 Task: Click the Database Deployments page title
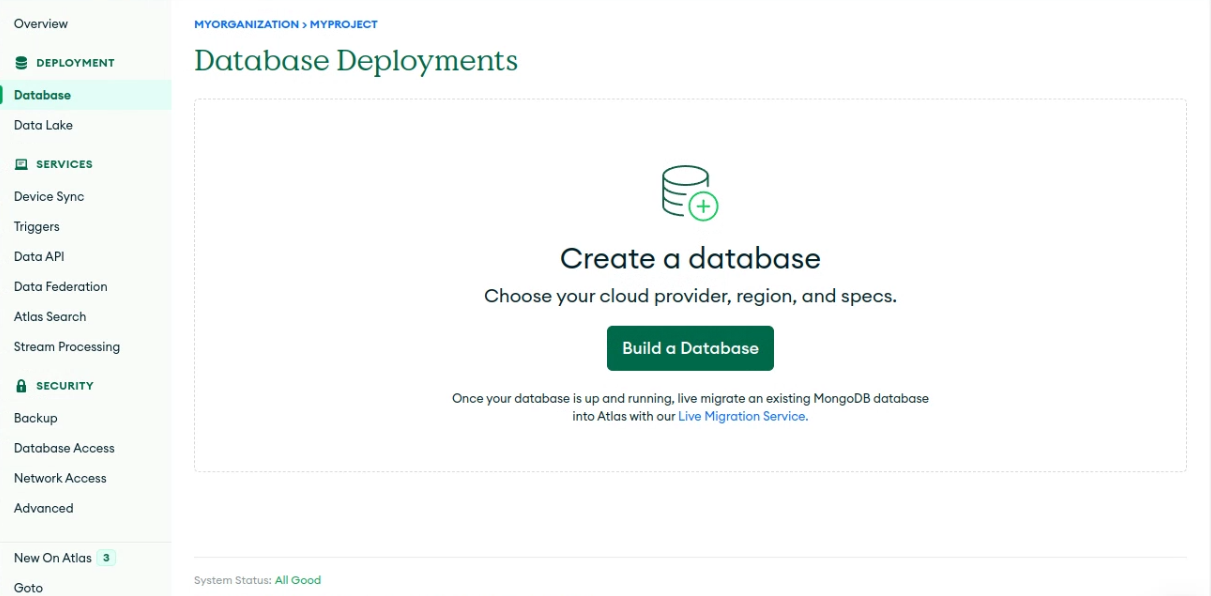(x=356, y=61)
